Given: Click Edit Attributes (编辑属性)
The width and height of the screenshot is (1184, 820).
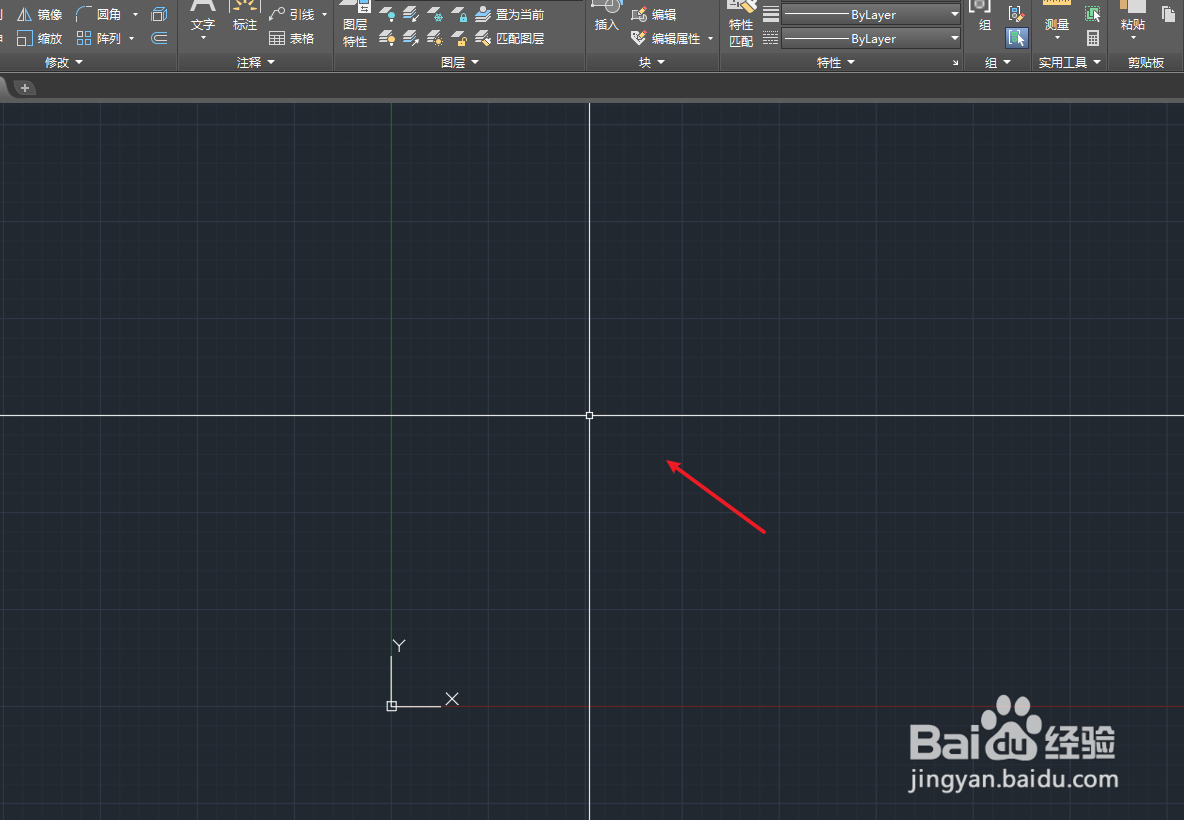Looking at the screenshot, I should 666,39.
